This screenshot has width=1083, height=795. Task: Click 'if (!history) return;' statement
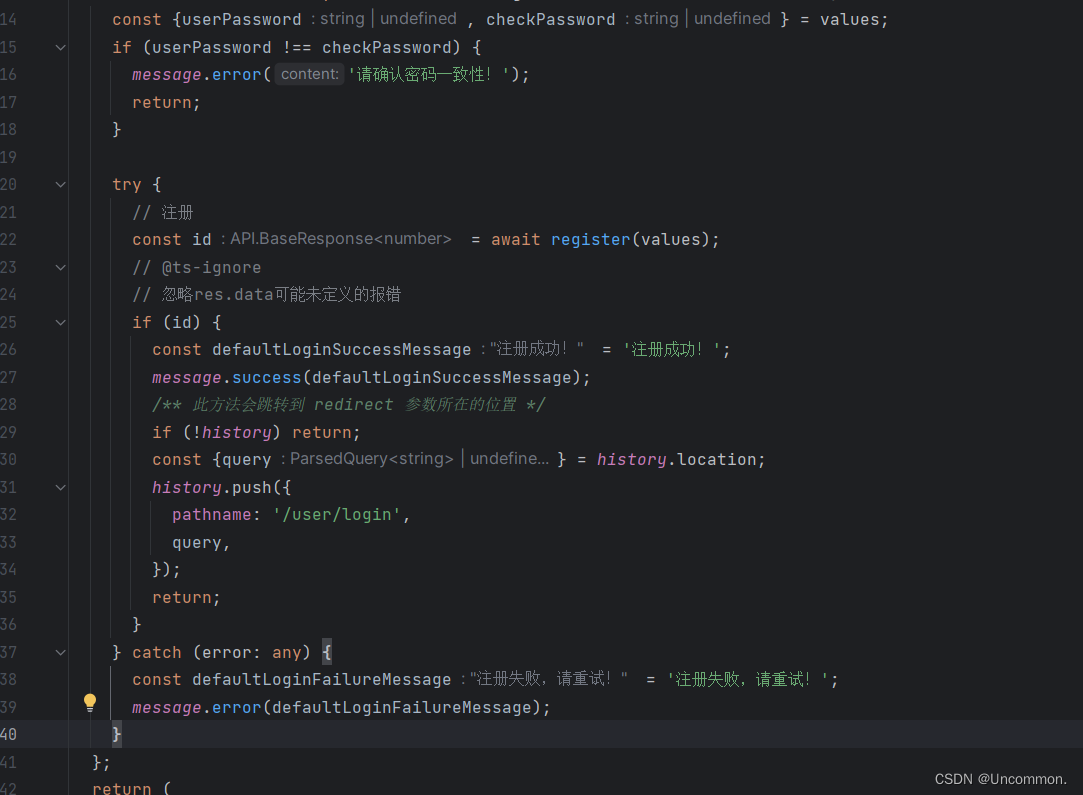pos(256,432)
